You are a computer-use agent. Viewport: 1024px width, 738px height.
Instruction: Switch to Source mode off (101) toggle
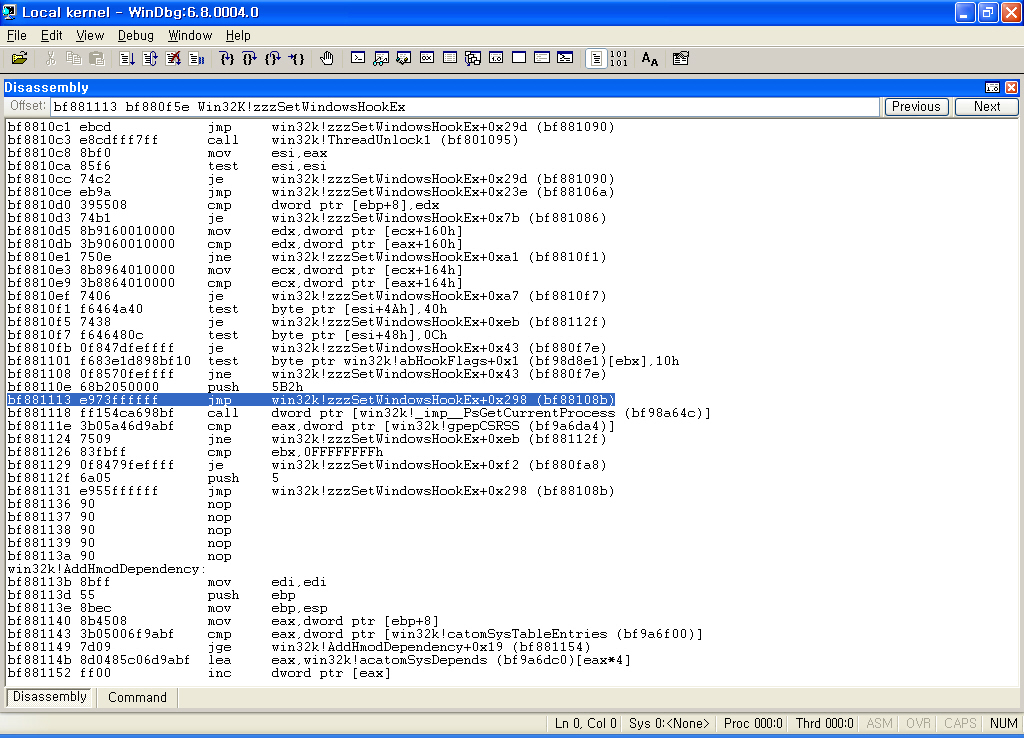pyautogui.click(x=618, y=59)
